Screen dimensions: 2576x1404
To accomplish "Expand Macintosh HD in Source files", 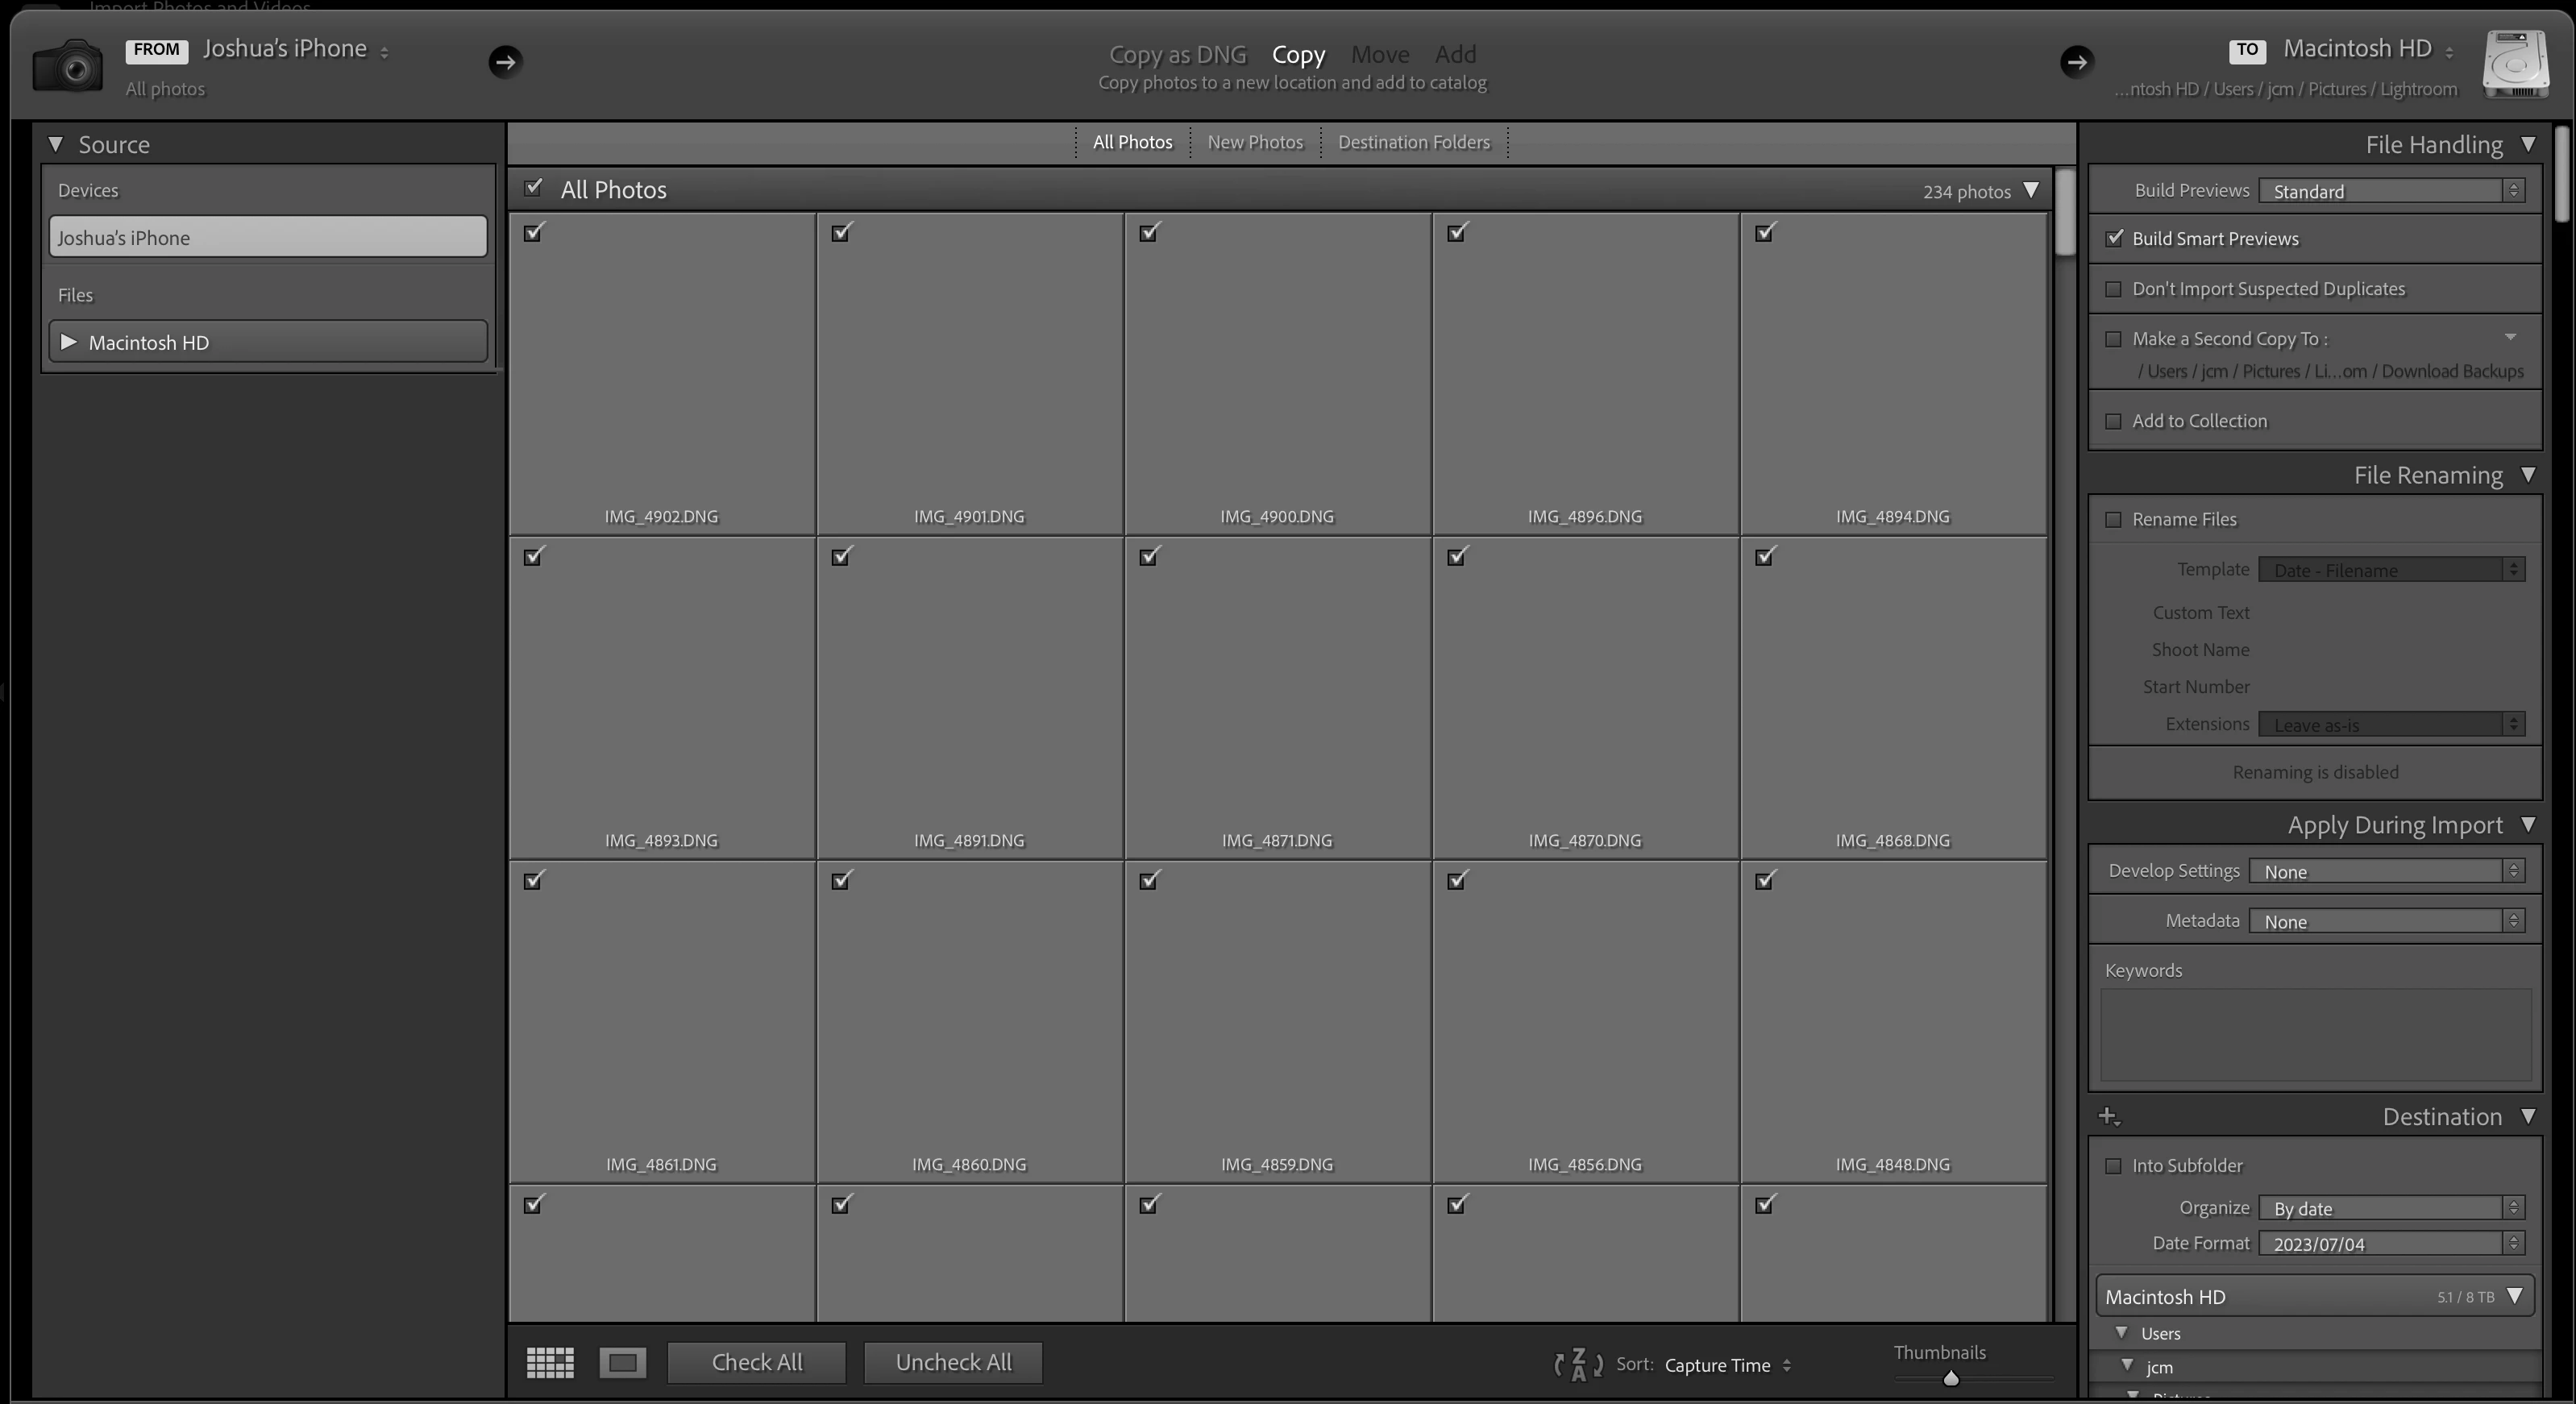I will pyautogui.click(x=69, y=342).
